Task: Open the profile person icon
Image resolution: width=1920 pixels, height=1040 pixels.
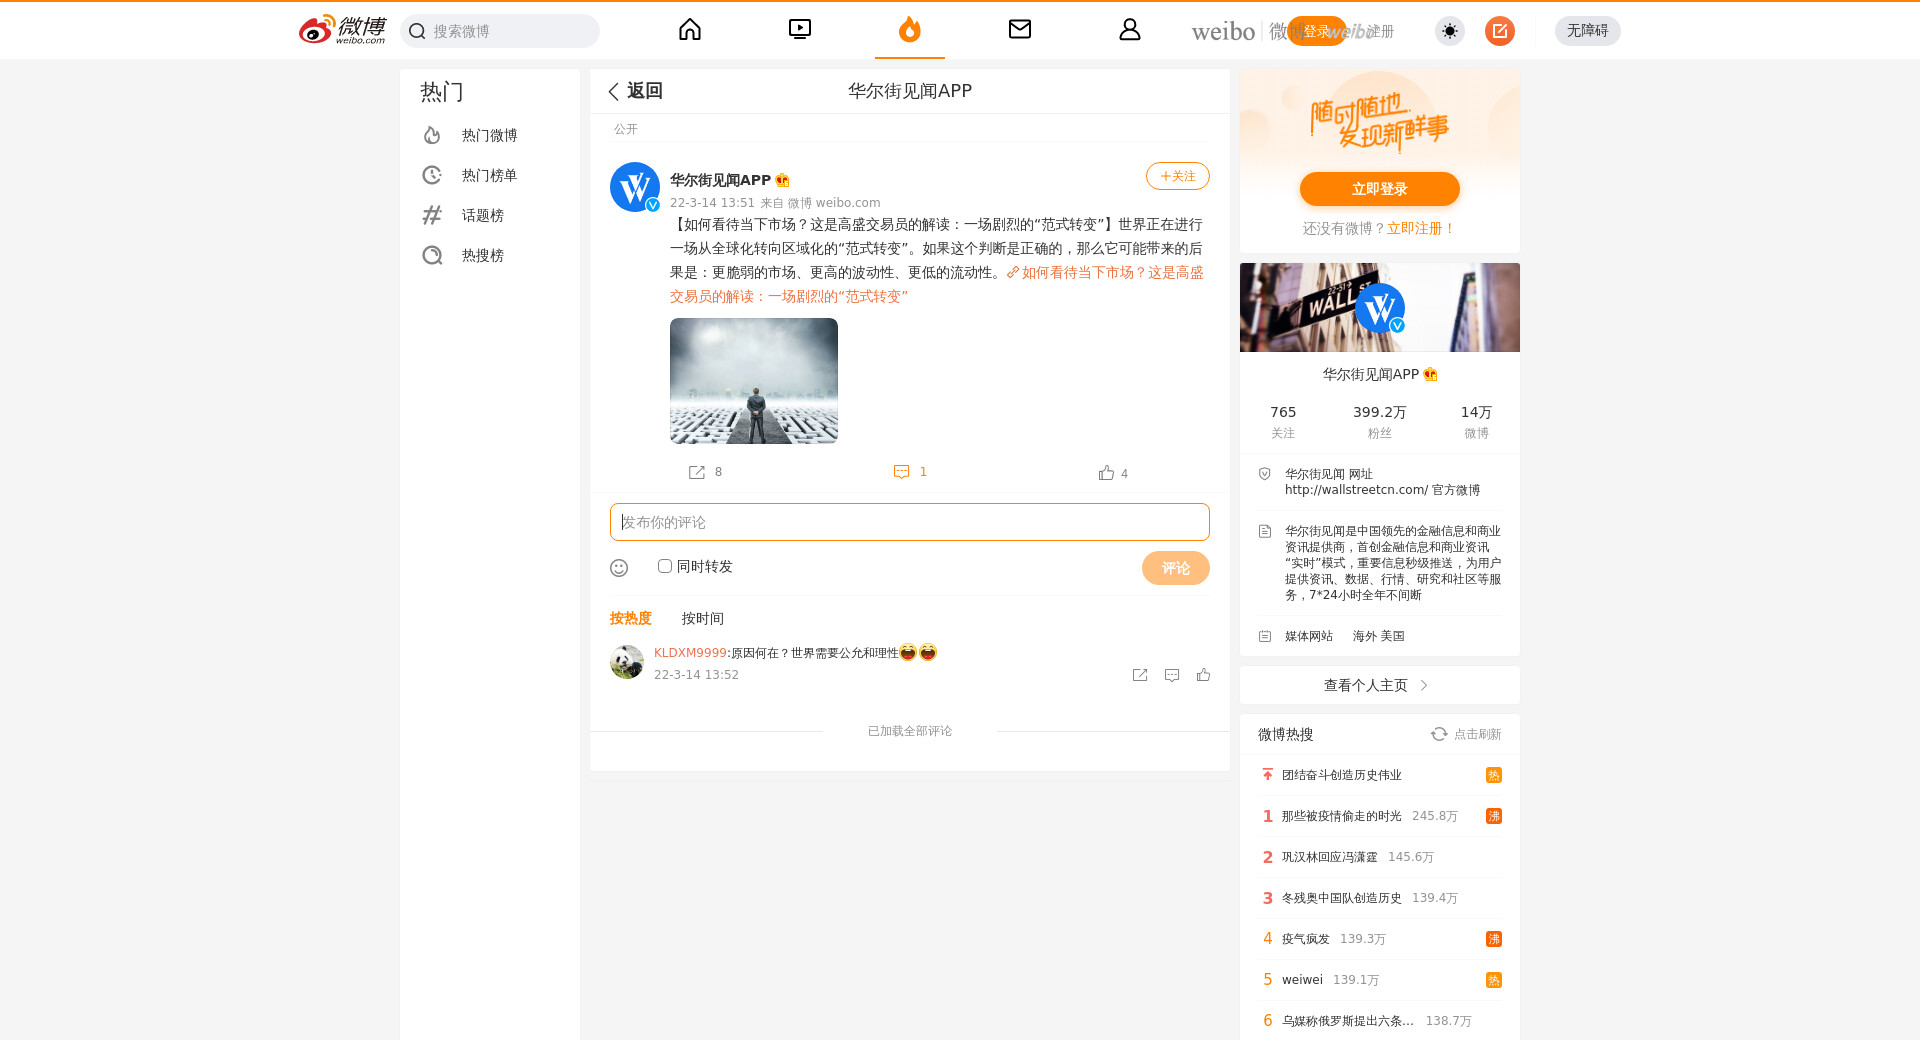Action: (1129, 30)
